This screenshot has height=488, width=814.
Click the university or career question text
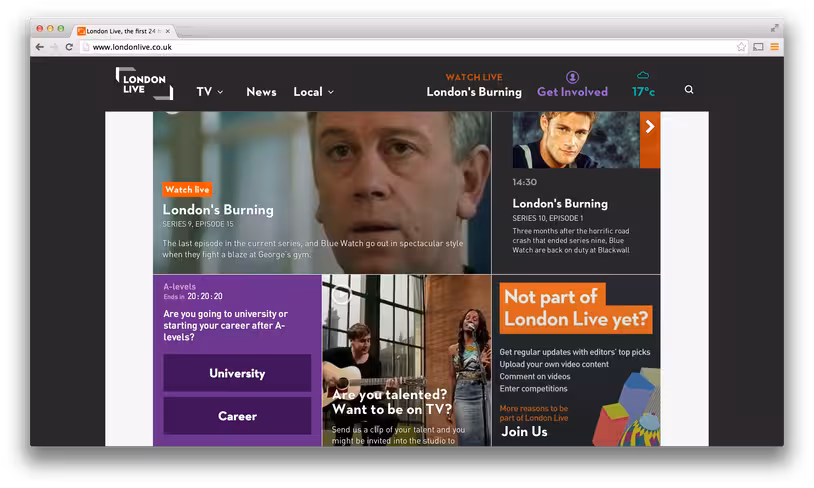coord(226,326)
